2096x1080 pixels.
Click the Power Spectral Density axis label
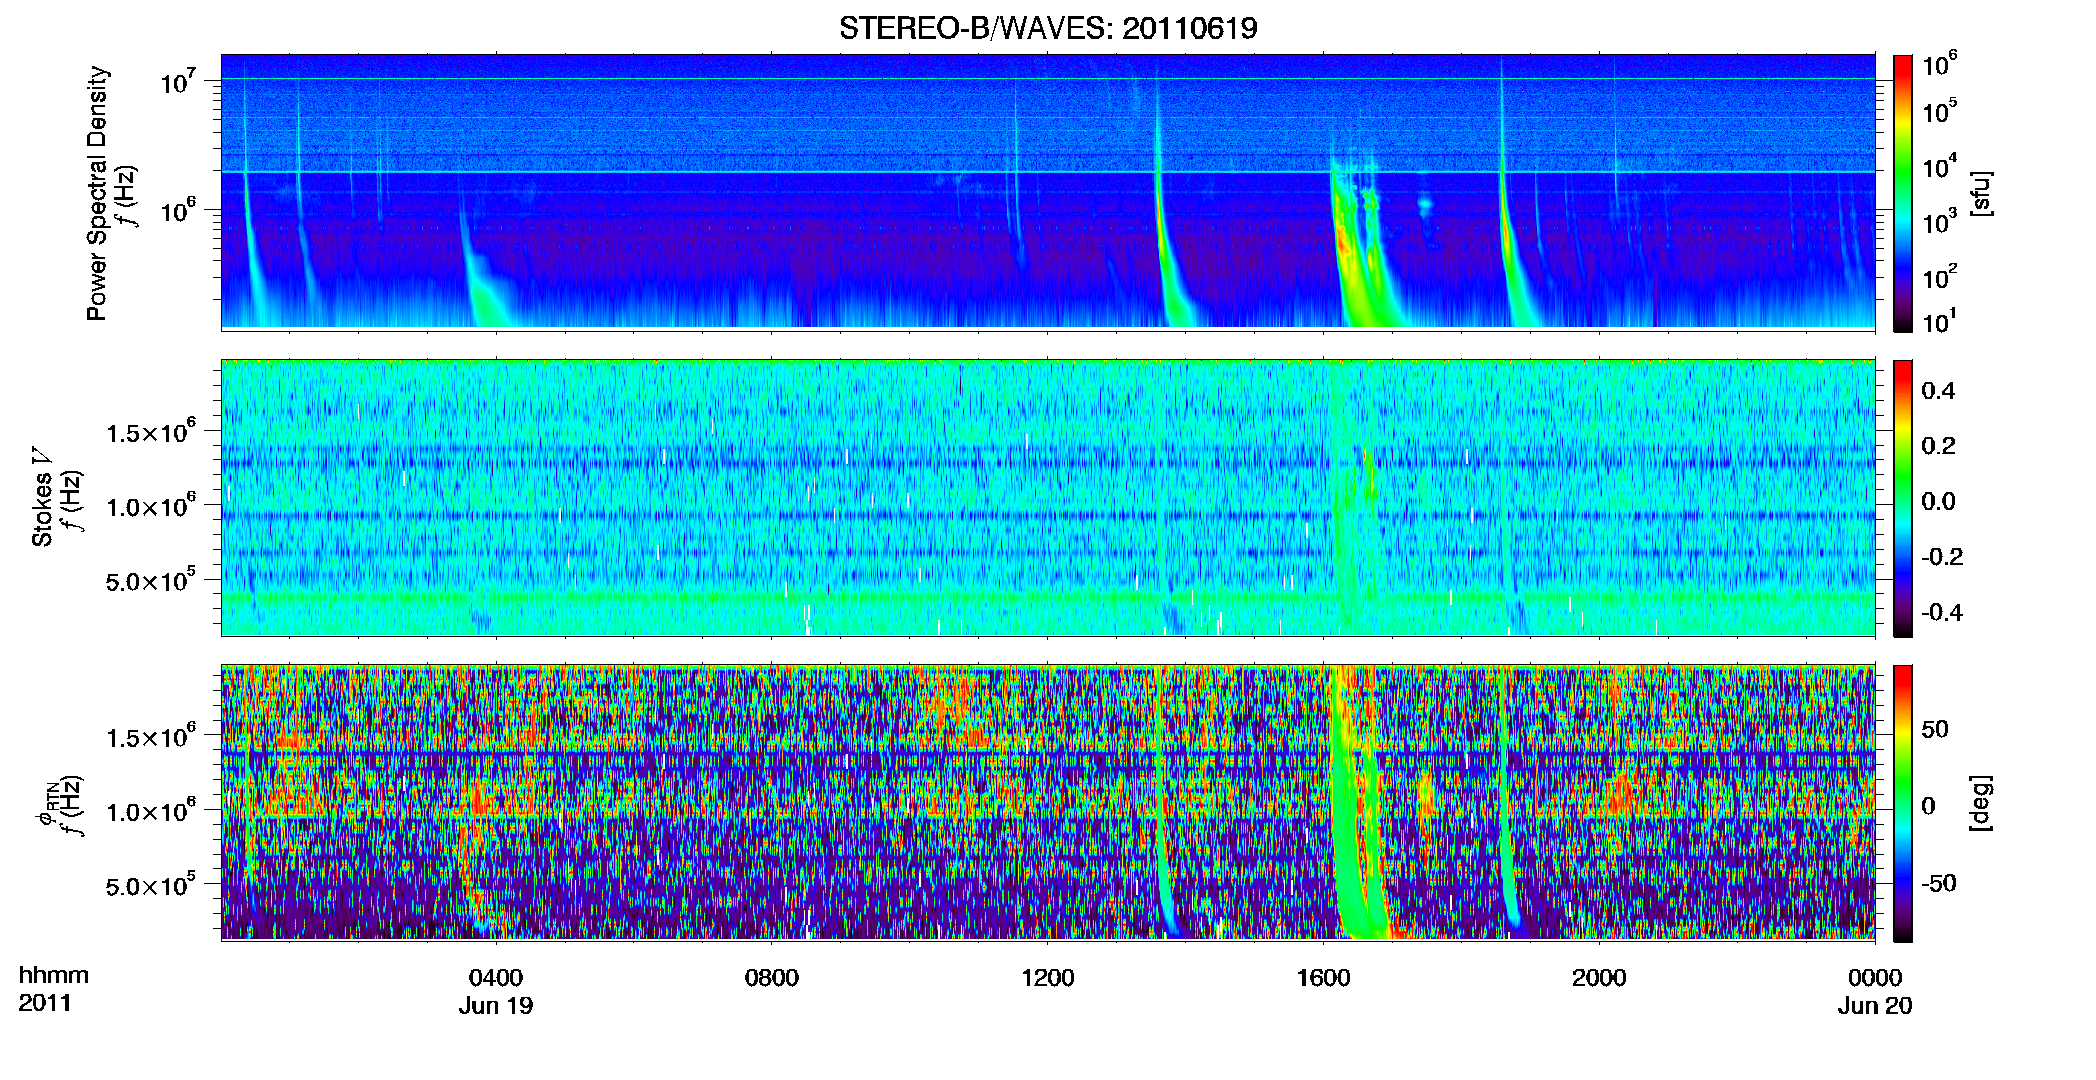[97, 193]
